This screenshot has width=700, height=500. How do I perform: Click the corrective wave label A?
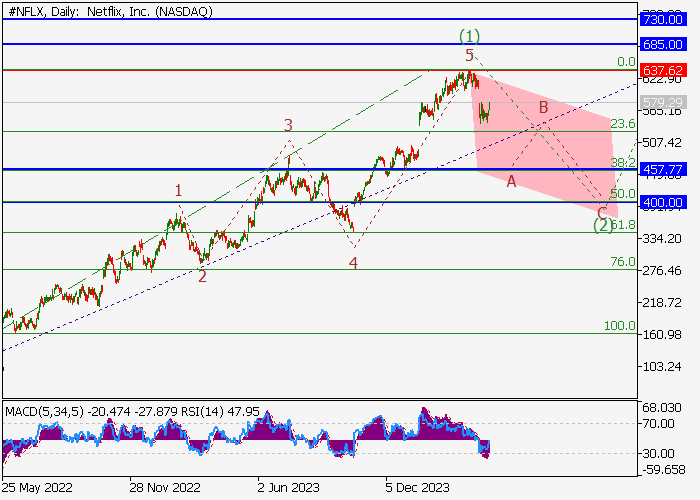[511, 181]
